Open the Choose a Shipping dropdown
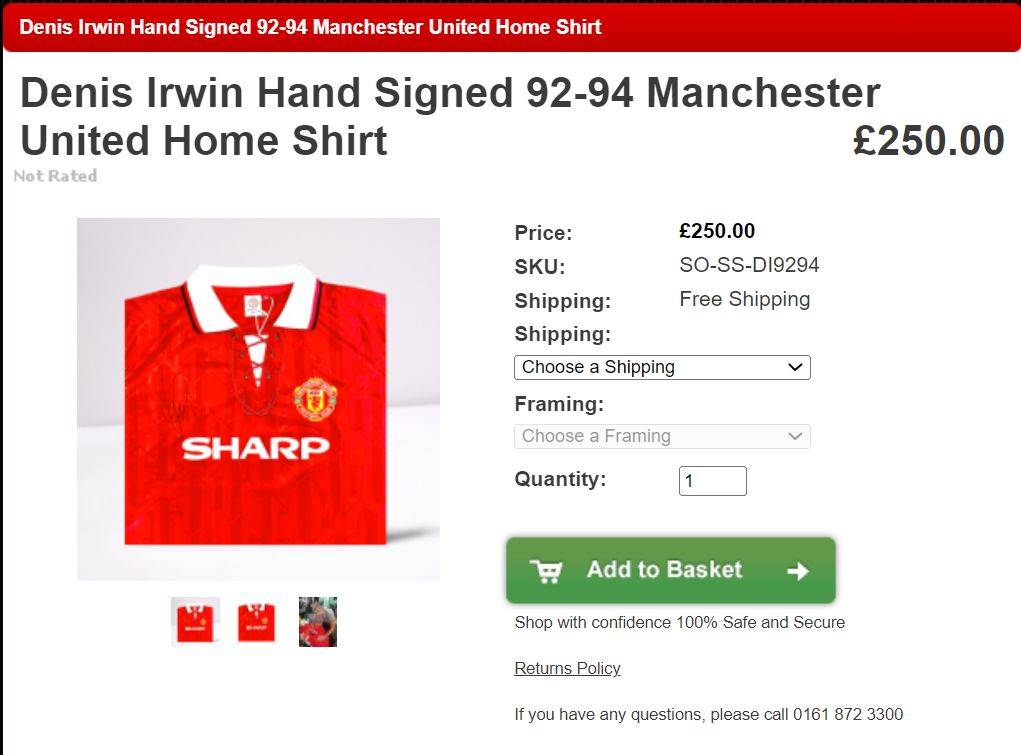 662,367
